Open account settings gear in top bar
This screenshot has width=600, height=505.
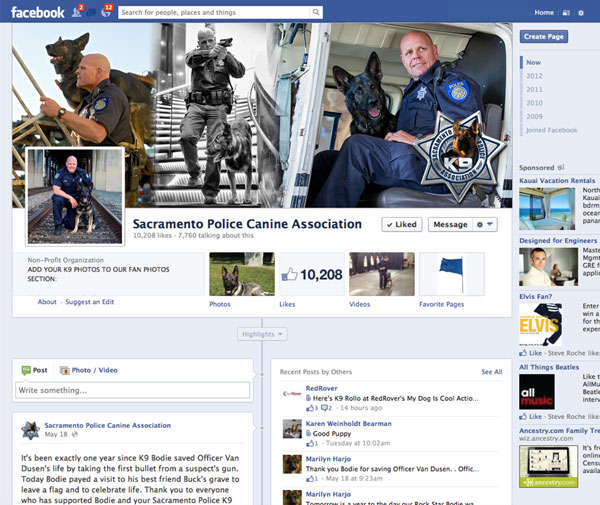click(581, 13)
